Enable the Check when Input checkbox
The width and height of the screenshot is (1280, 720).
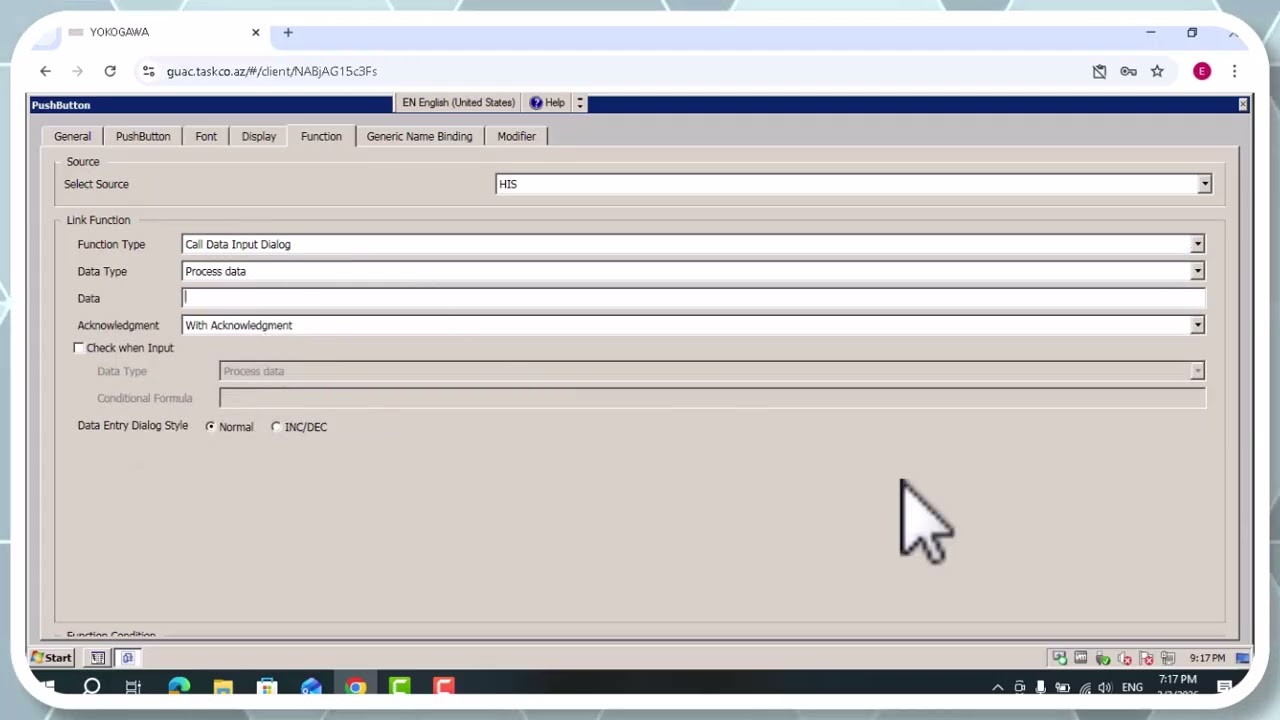(79, 348)
